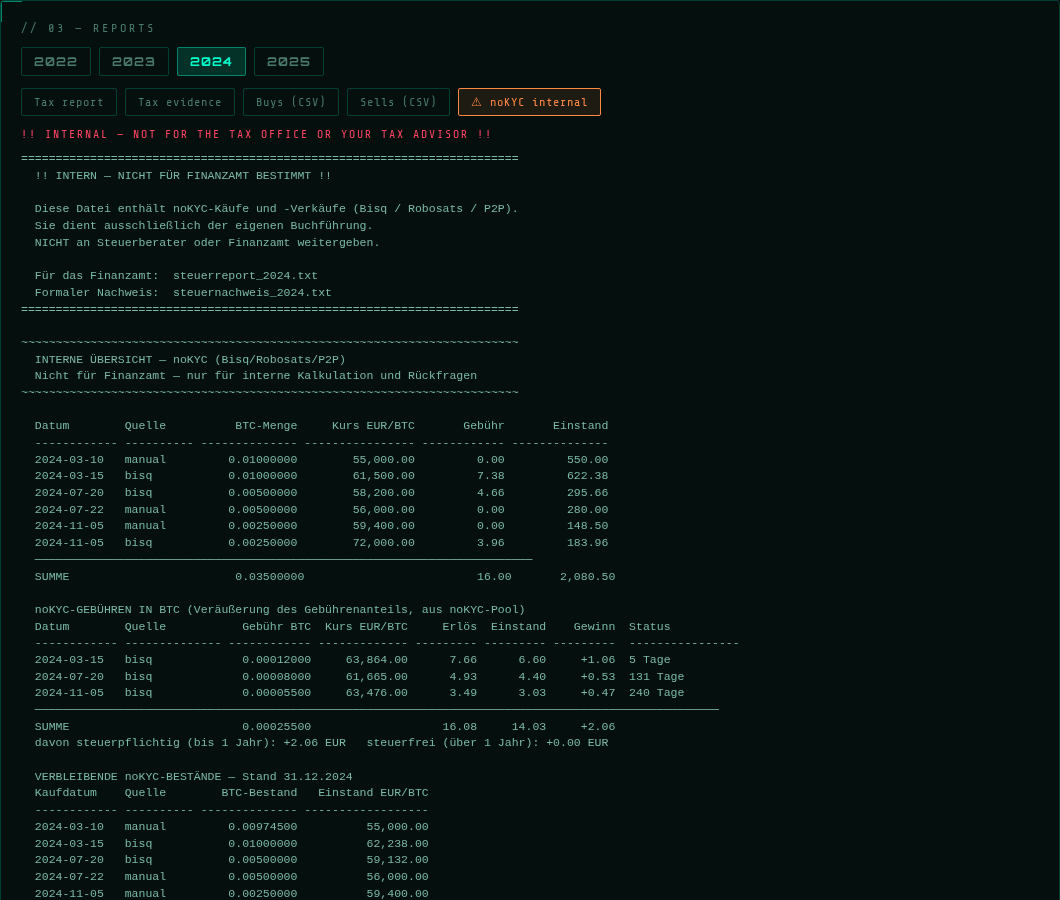Open the noKYC internal report
Image resolution: width=1060 pixels, height=900 pixels.
coord(529,102)
